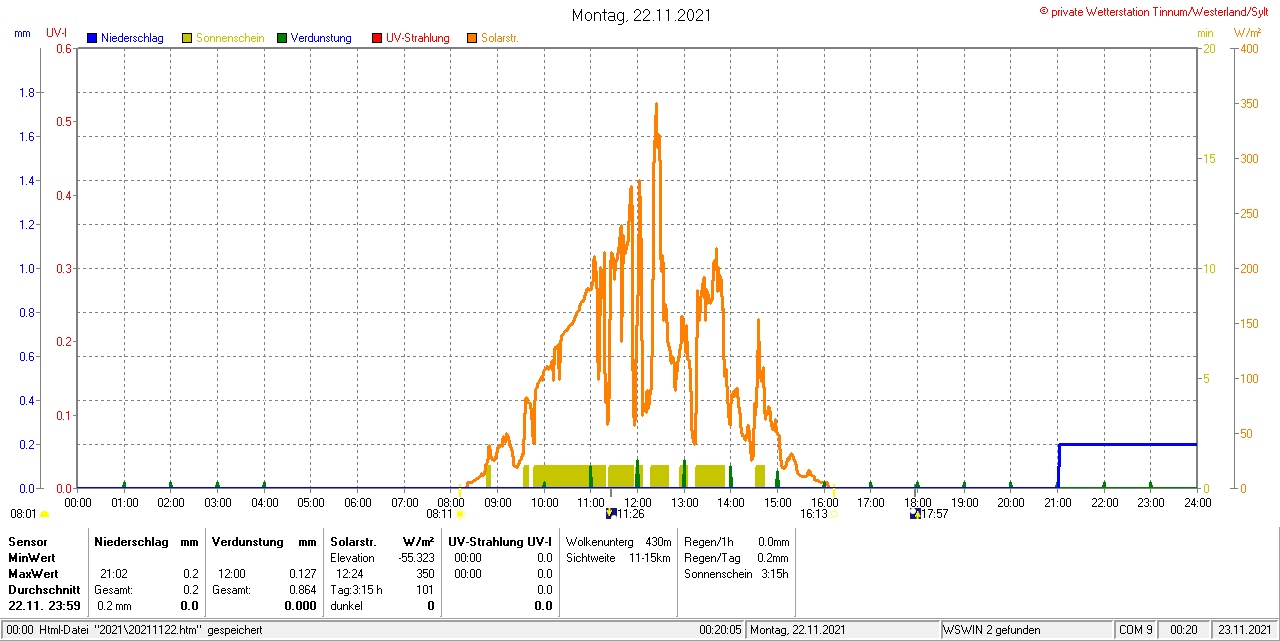Click the Verdunstung column header in table
This screenshot has width=1280, height=641.
tap(247, 541)
